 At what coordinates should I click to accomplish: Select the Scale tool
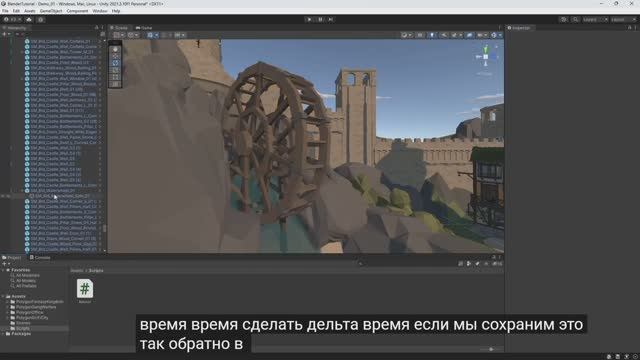tap(116, 70)
